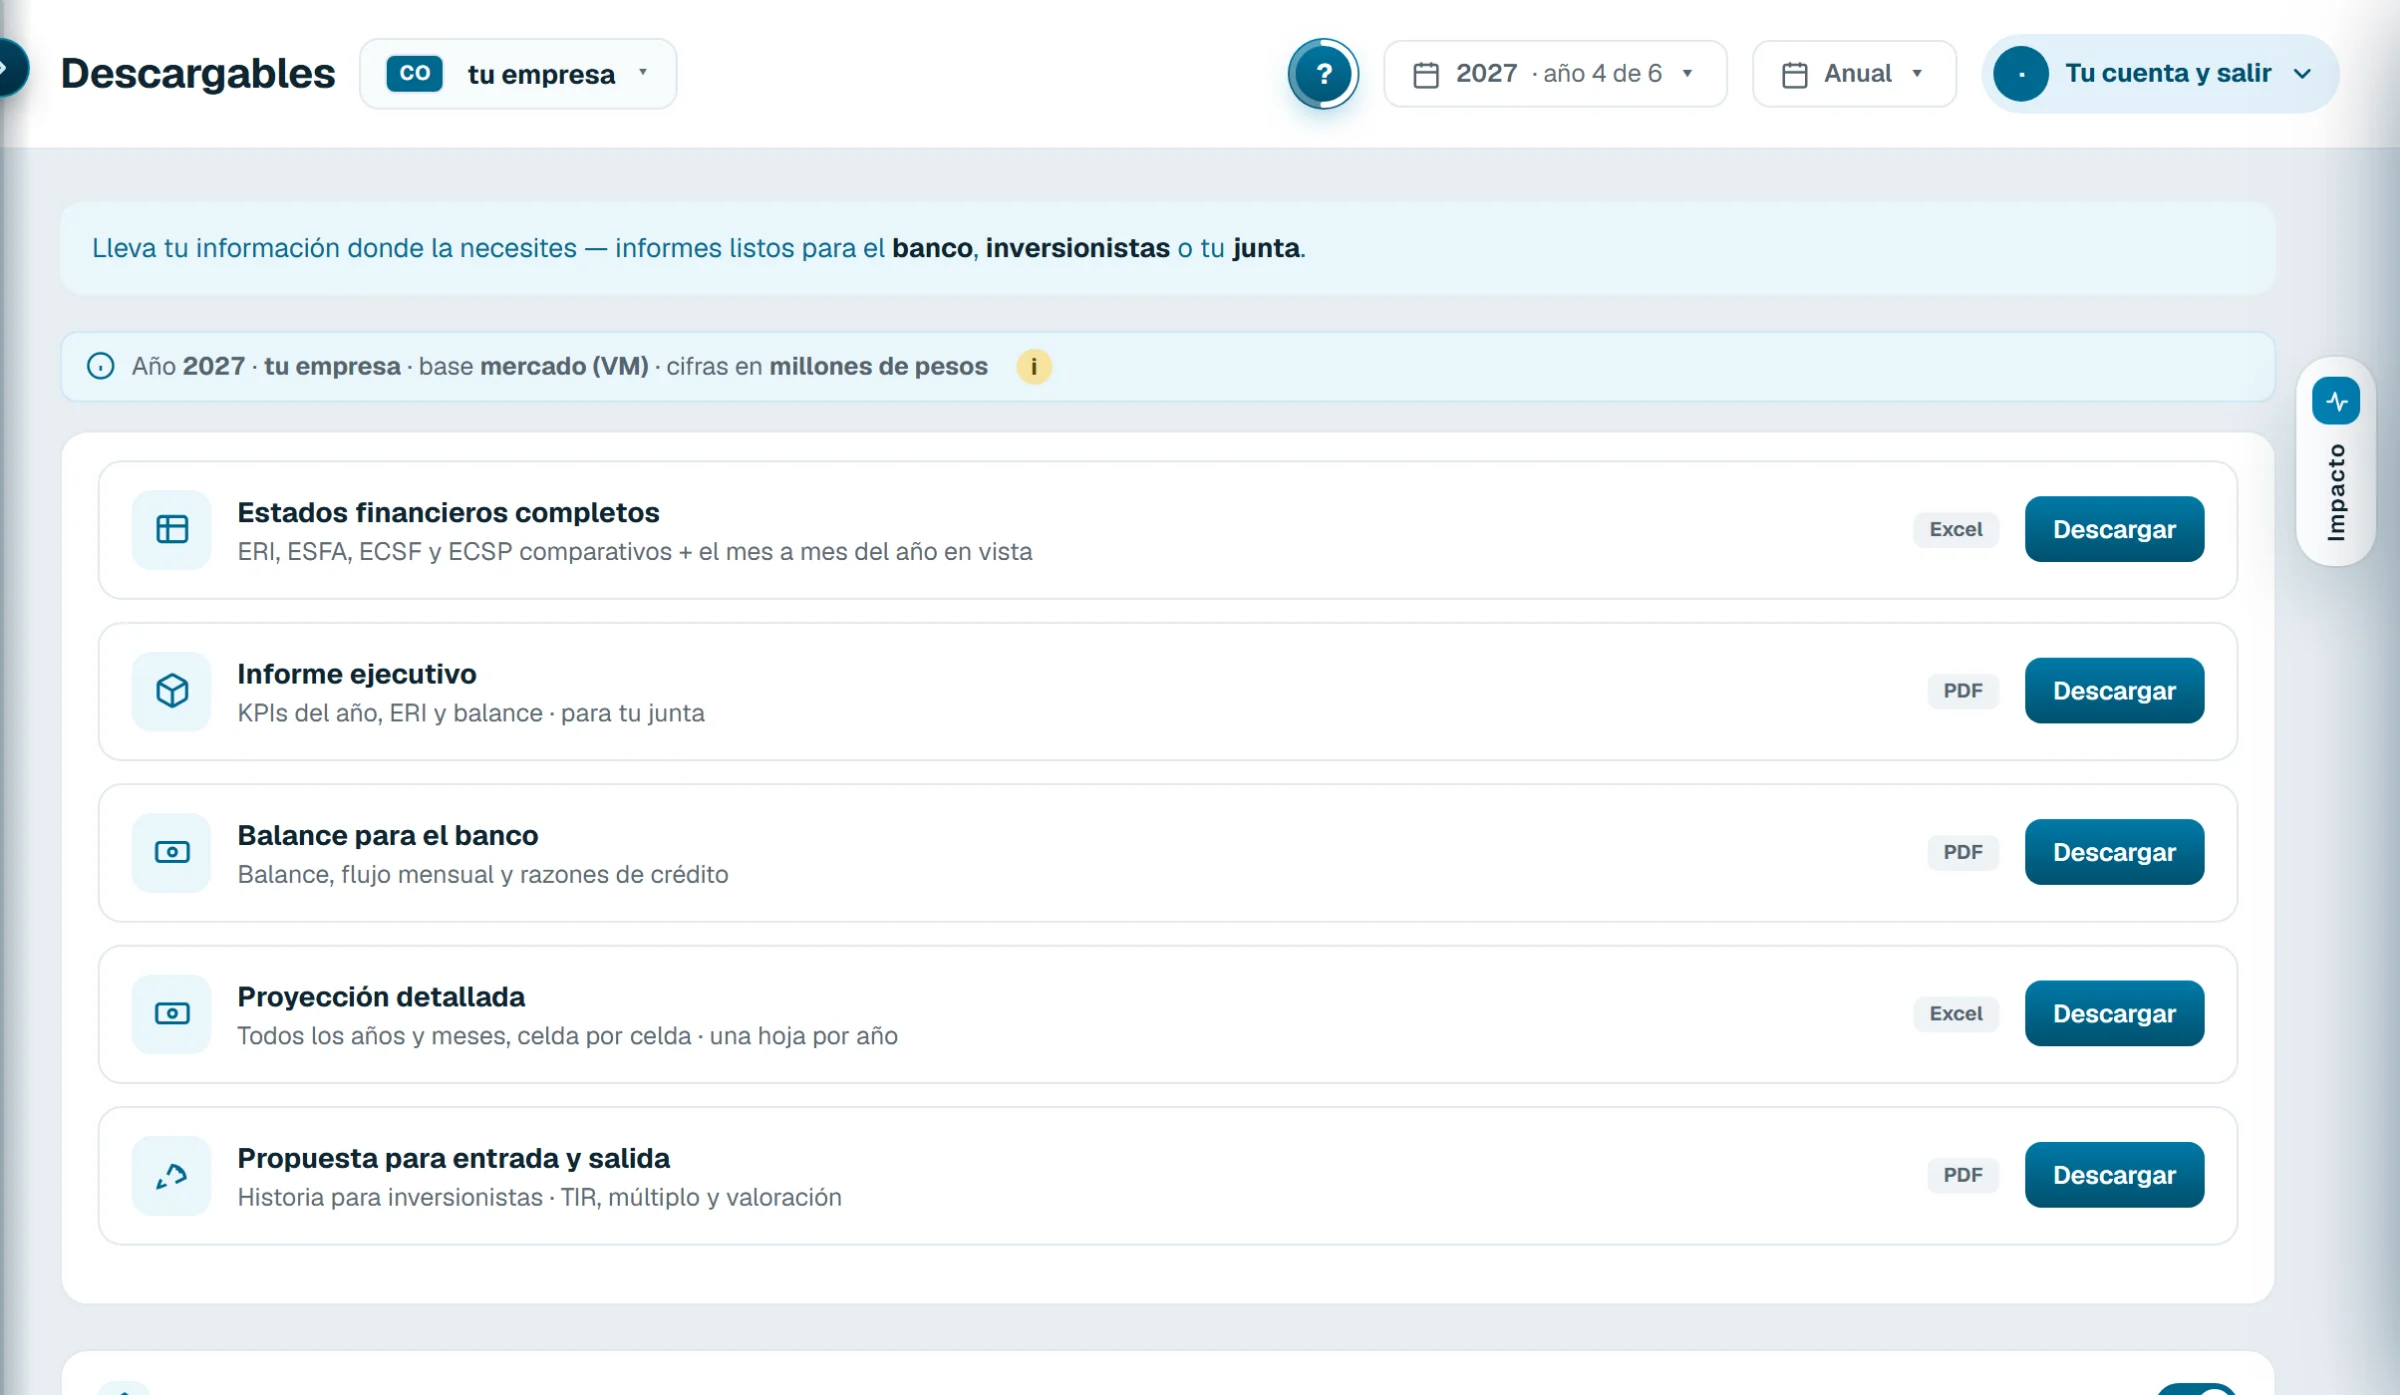The image size is (2400, 1395).
Task: Click the account avatar circle
Action: pyautogui.click(x=2021, y=74)
